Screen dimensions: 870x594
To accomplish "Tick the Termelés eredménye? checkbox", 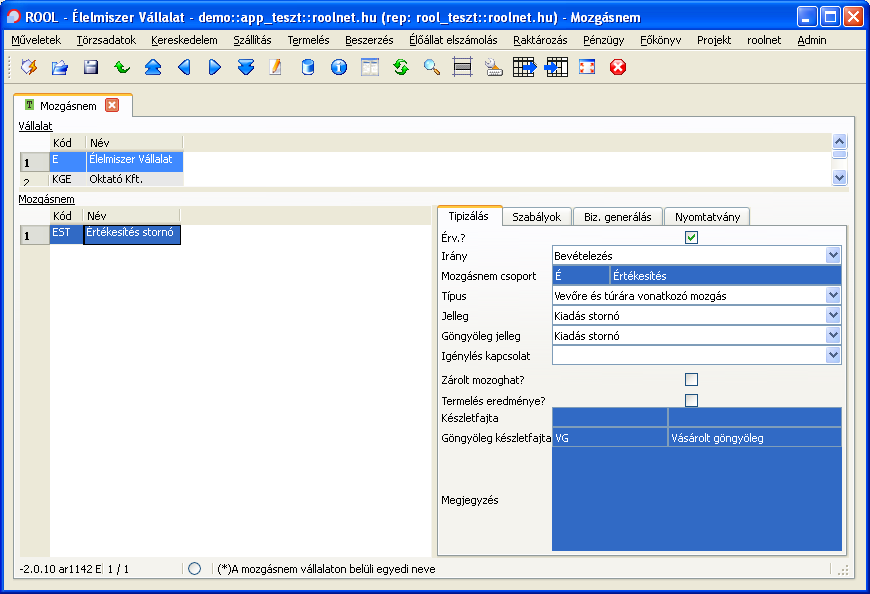I will (691, 400).
